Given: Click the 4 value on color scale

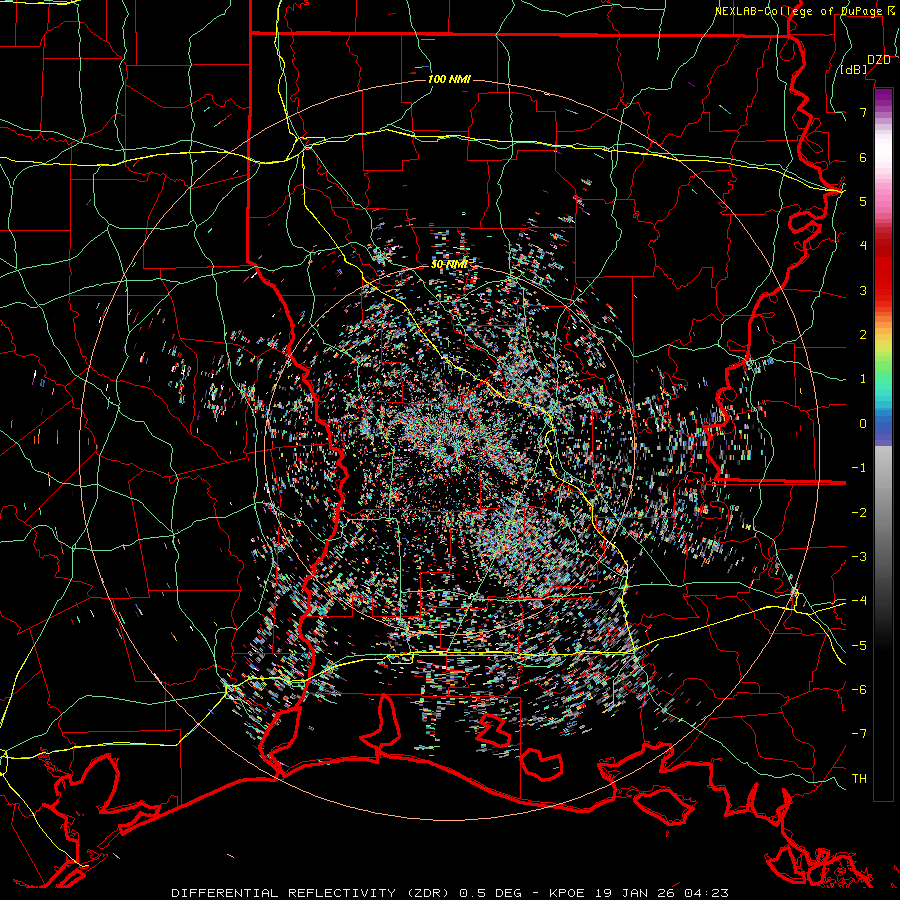Looking at the screenshot, I should (863, 246).
